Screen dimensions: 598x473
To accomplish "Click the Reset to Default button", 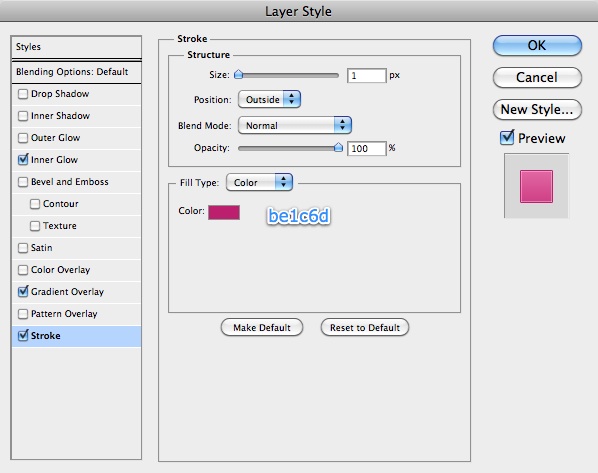I will [x=365, y=328].
